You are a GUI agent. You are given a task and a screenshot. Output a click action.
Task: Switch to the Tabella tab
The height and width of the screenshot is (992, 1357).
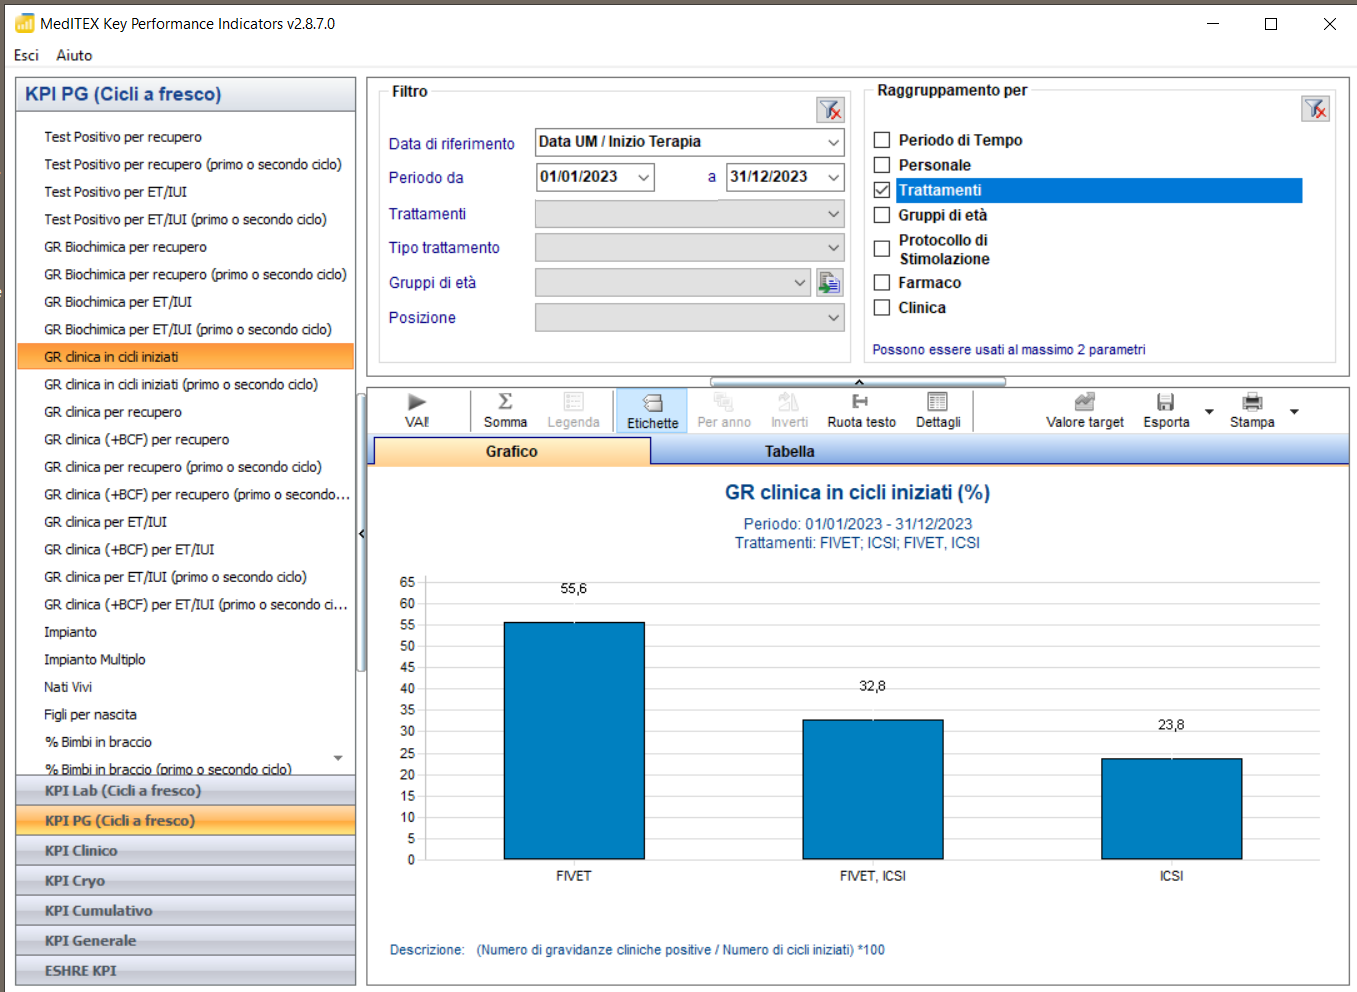click(x=789, y=452)
